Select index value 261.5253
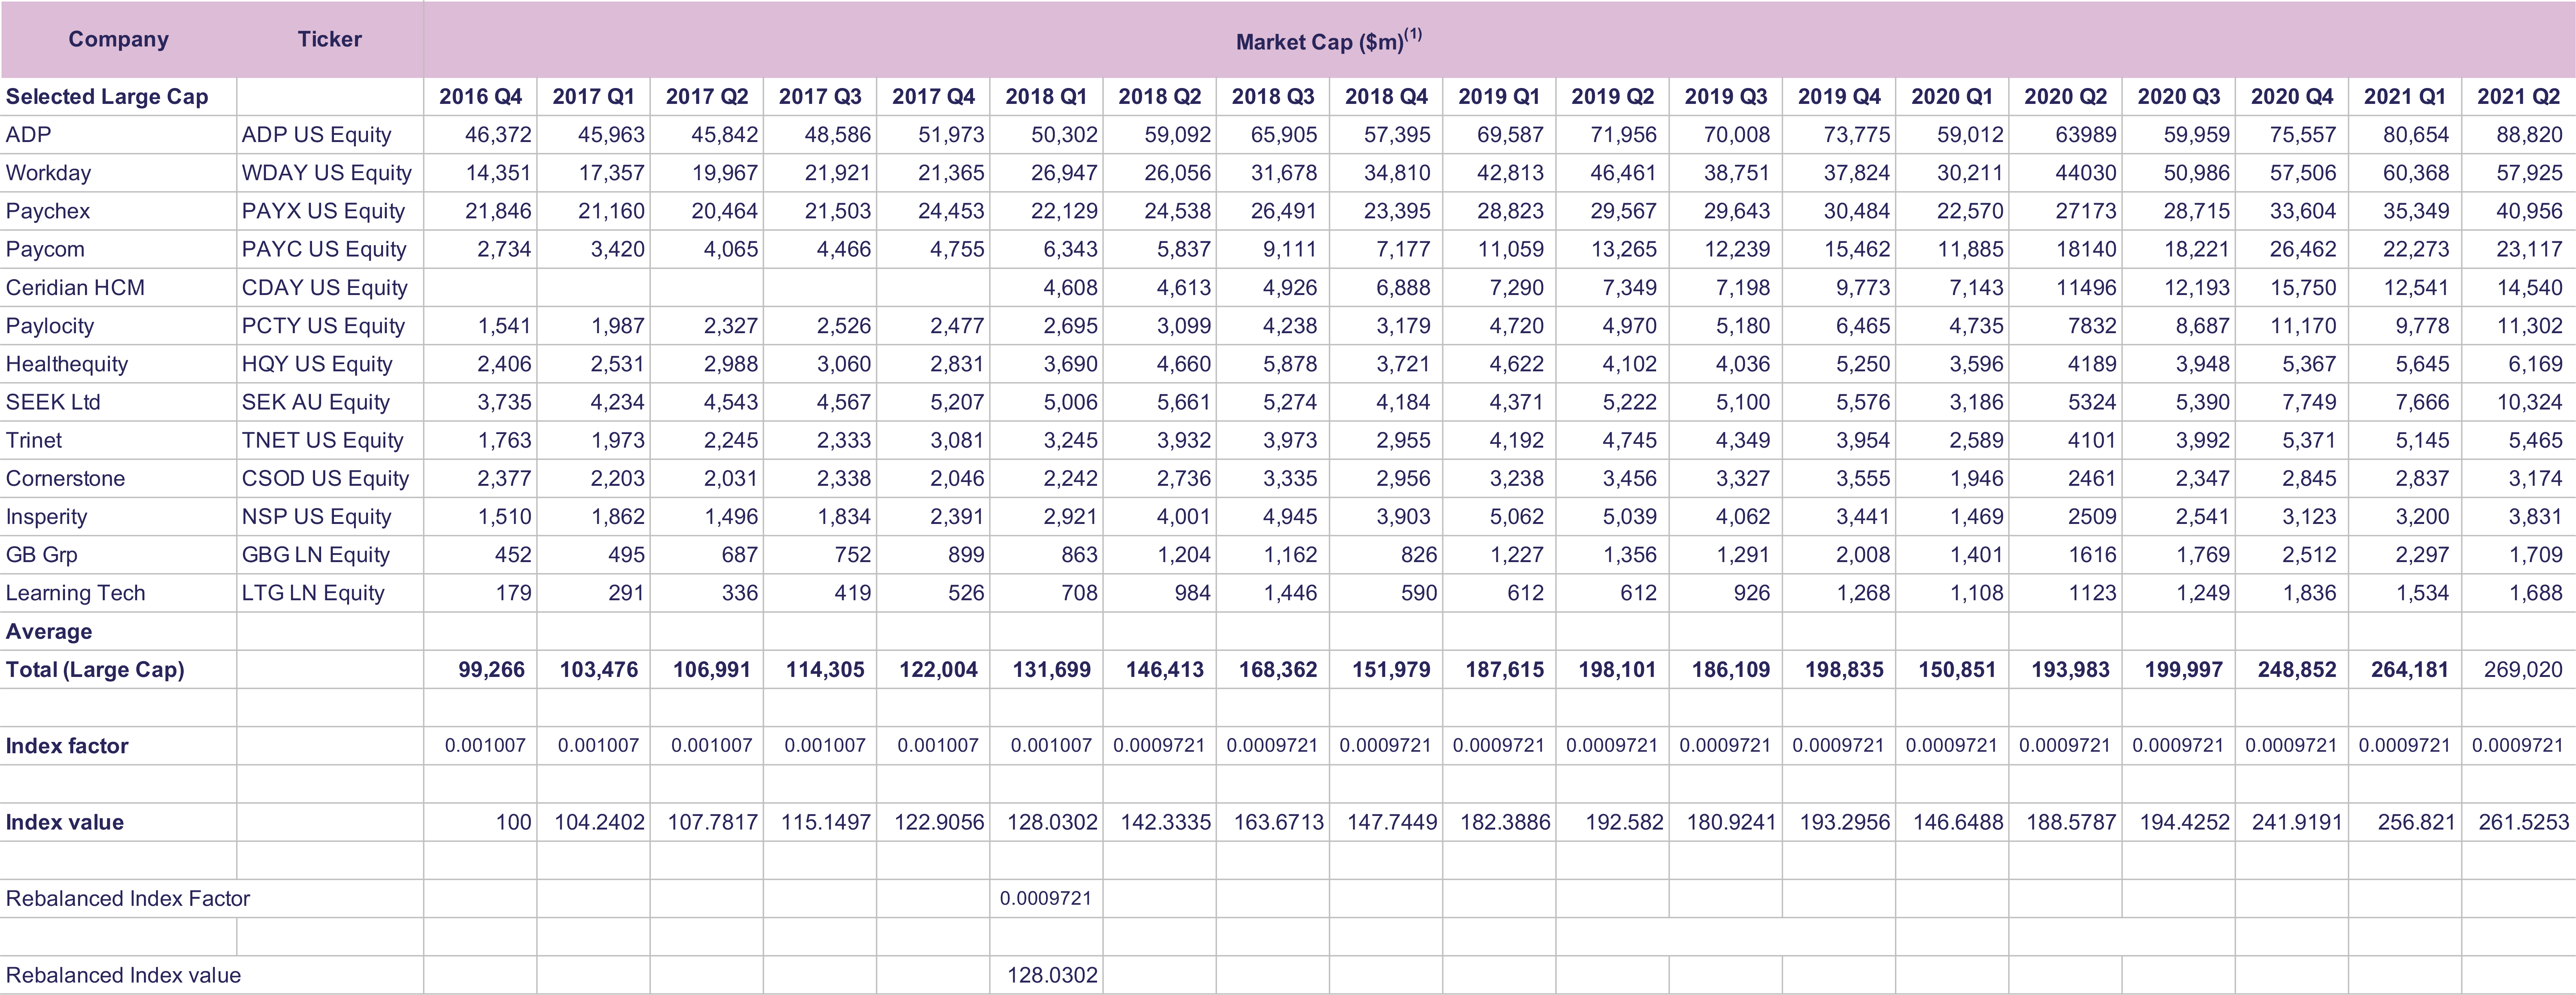Image resolution: width=2576 pixels, height=995 pixels. 2523,822
